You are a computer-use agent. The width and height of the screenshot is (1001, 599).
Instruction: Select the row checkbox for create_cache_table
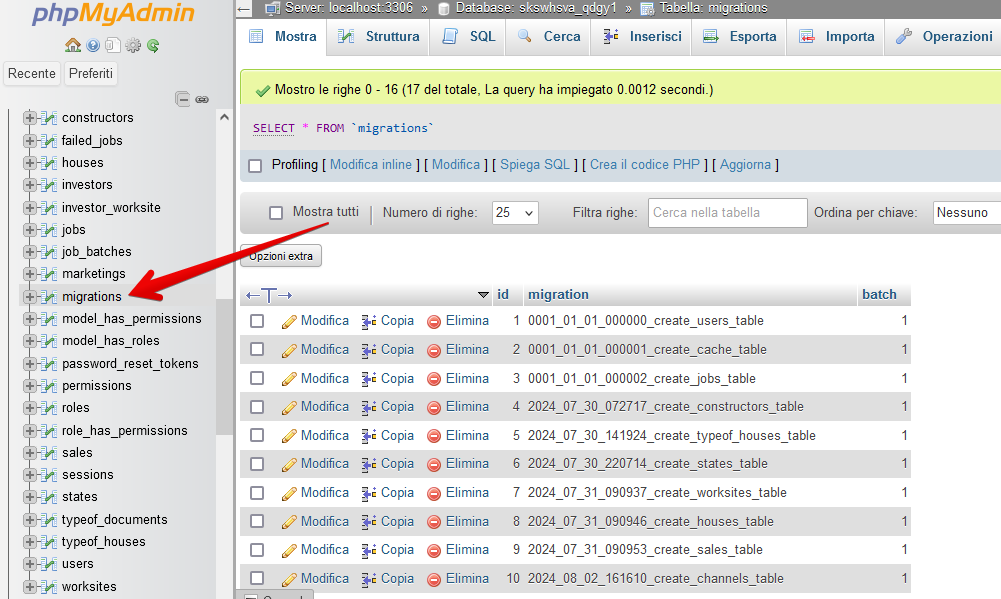(x=257, y=350)
